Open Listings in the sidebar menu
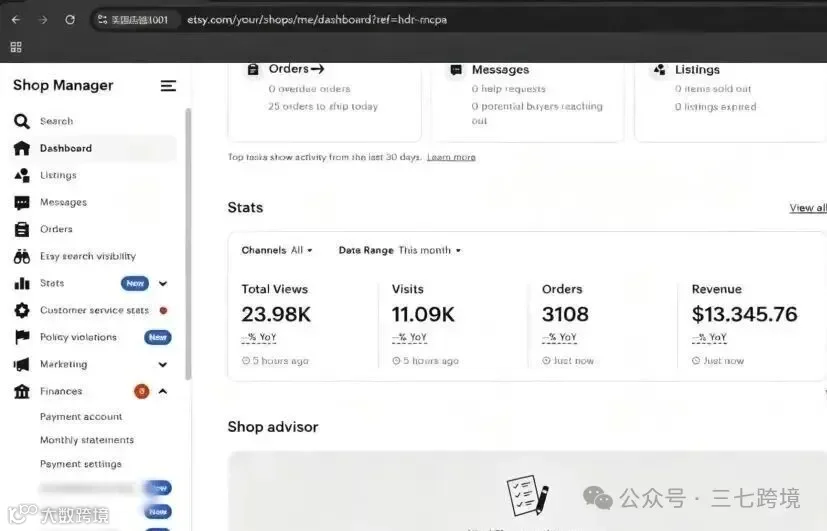The image size is (827, 531). [x=58, y=175]
